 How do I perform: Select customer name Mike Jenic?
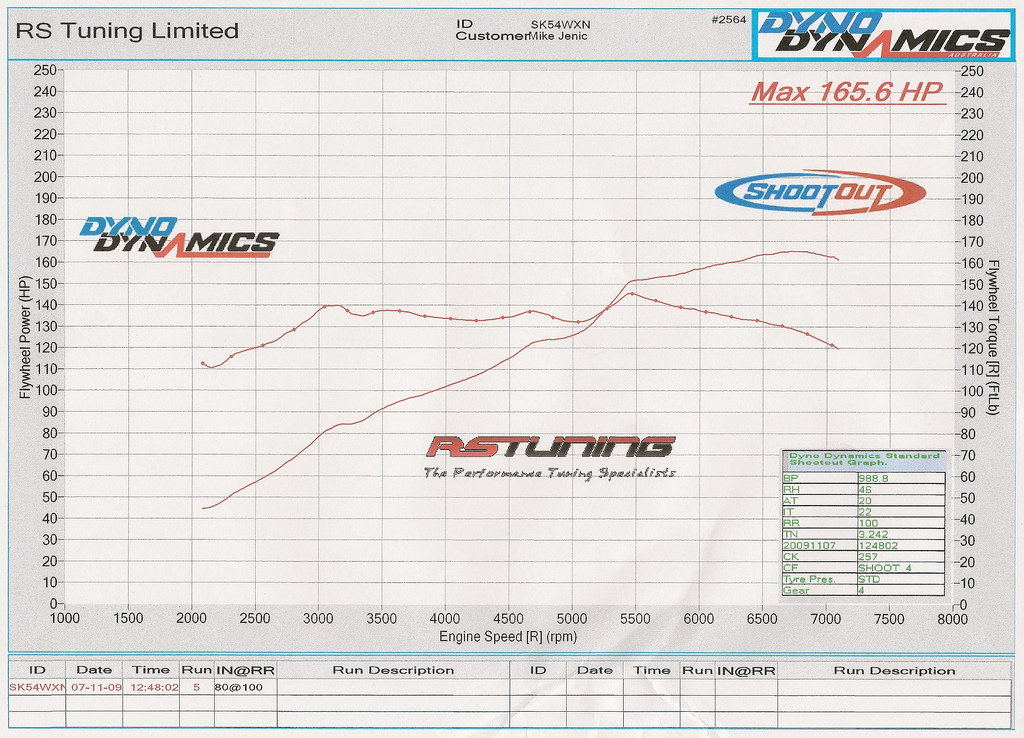[559, 37]
